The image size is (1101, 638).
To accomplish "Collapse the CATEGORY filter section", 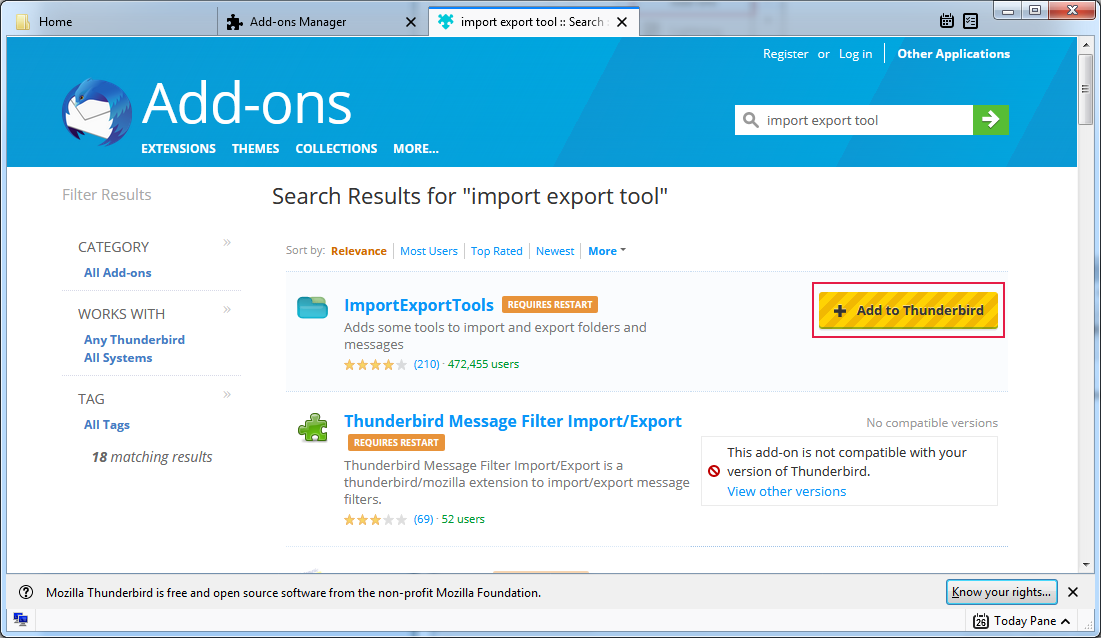I will click(x=227, y=243).
